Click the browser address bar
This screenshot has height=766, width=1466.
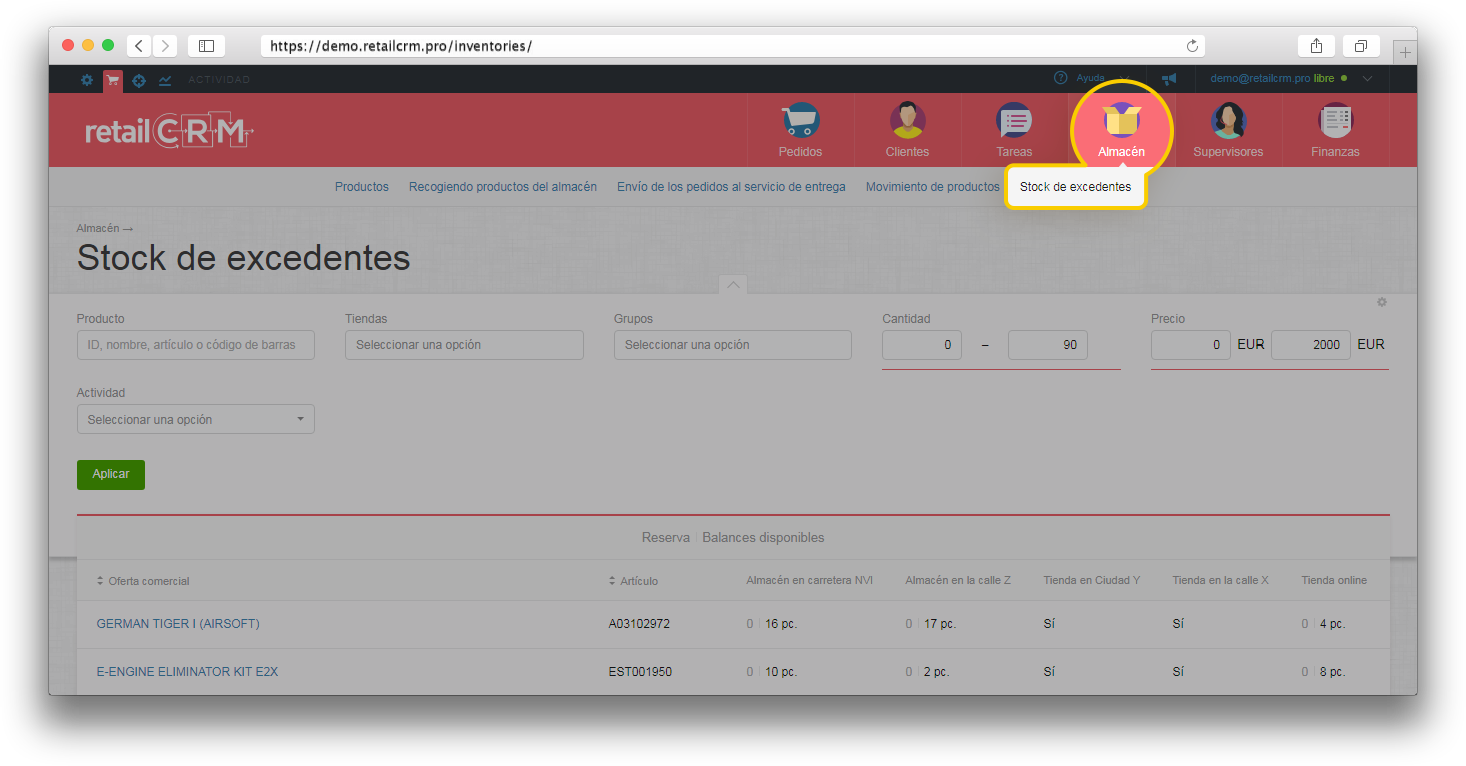pos(733,46)
